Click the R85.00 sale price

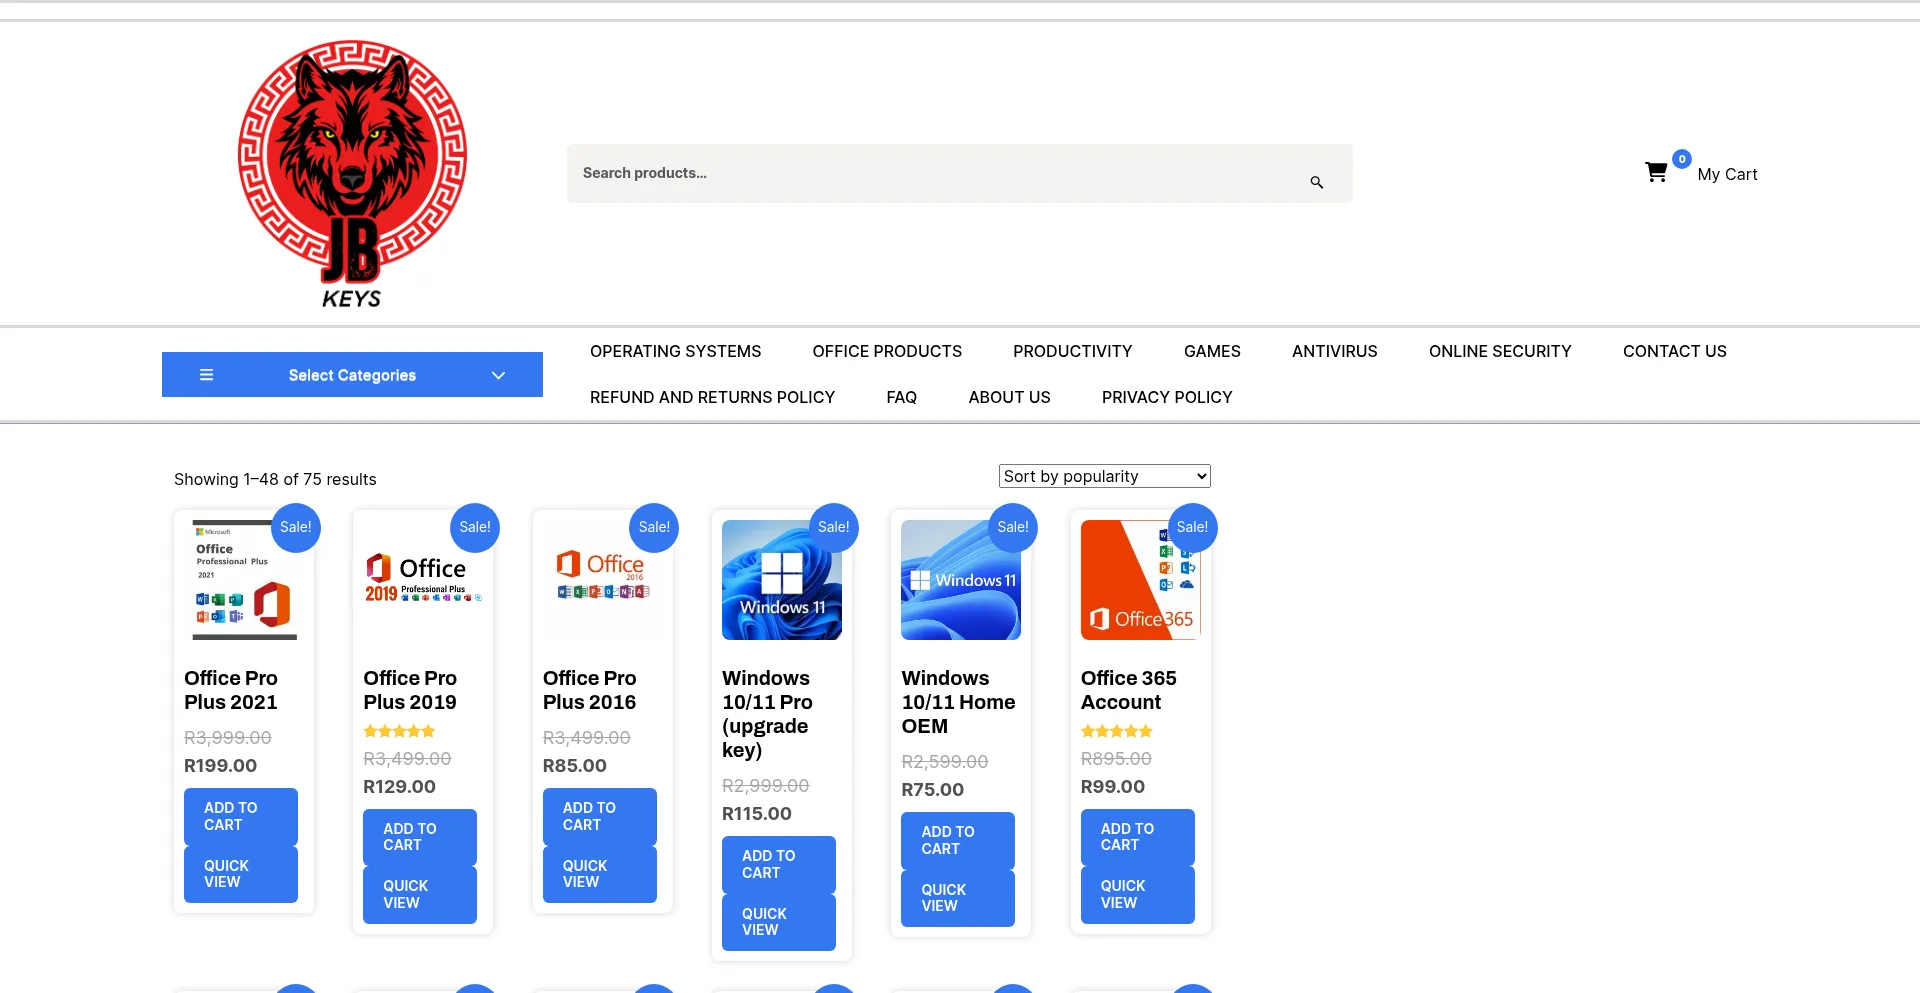click(x=575, y=766)
